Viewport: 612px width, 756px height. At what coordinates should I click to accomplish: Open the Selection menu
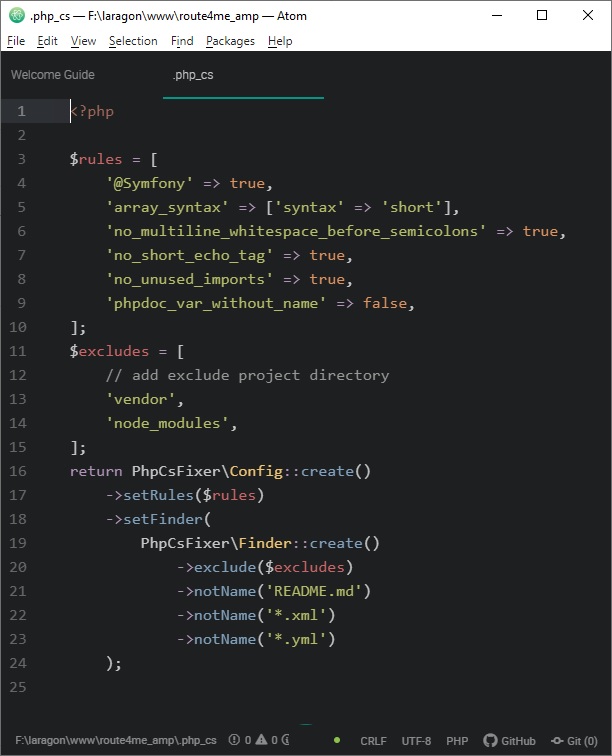[133, 41]
